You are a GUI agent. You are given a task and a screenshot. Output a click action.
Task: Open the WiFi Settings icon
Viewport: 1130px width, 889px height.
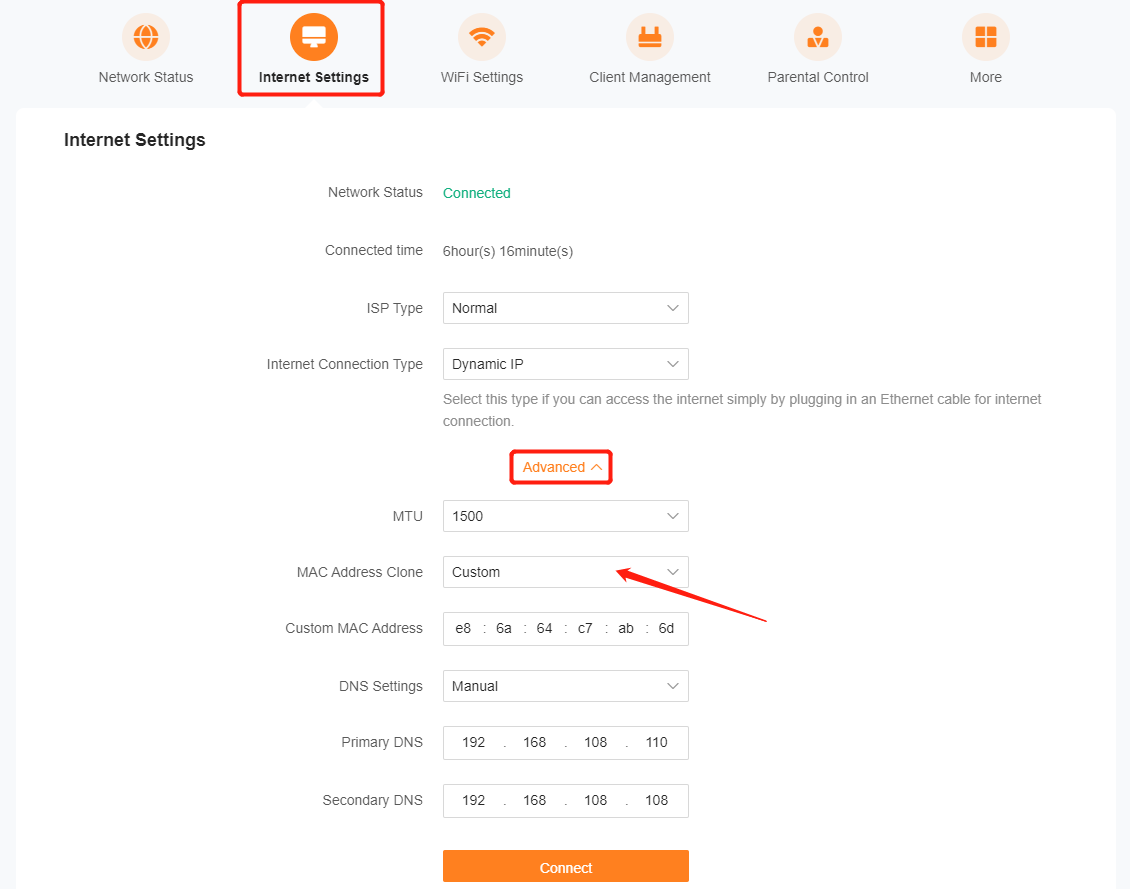482,38
